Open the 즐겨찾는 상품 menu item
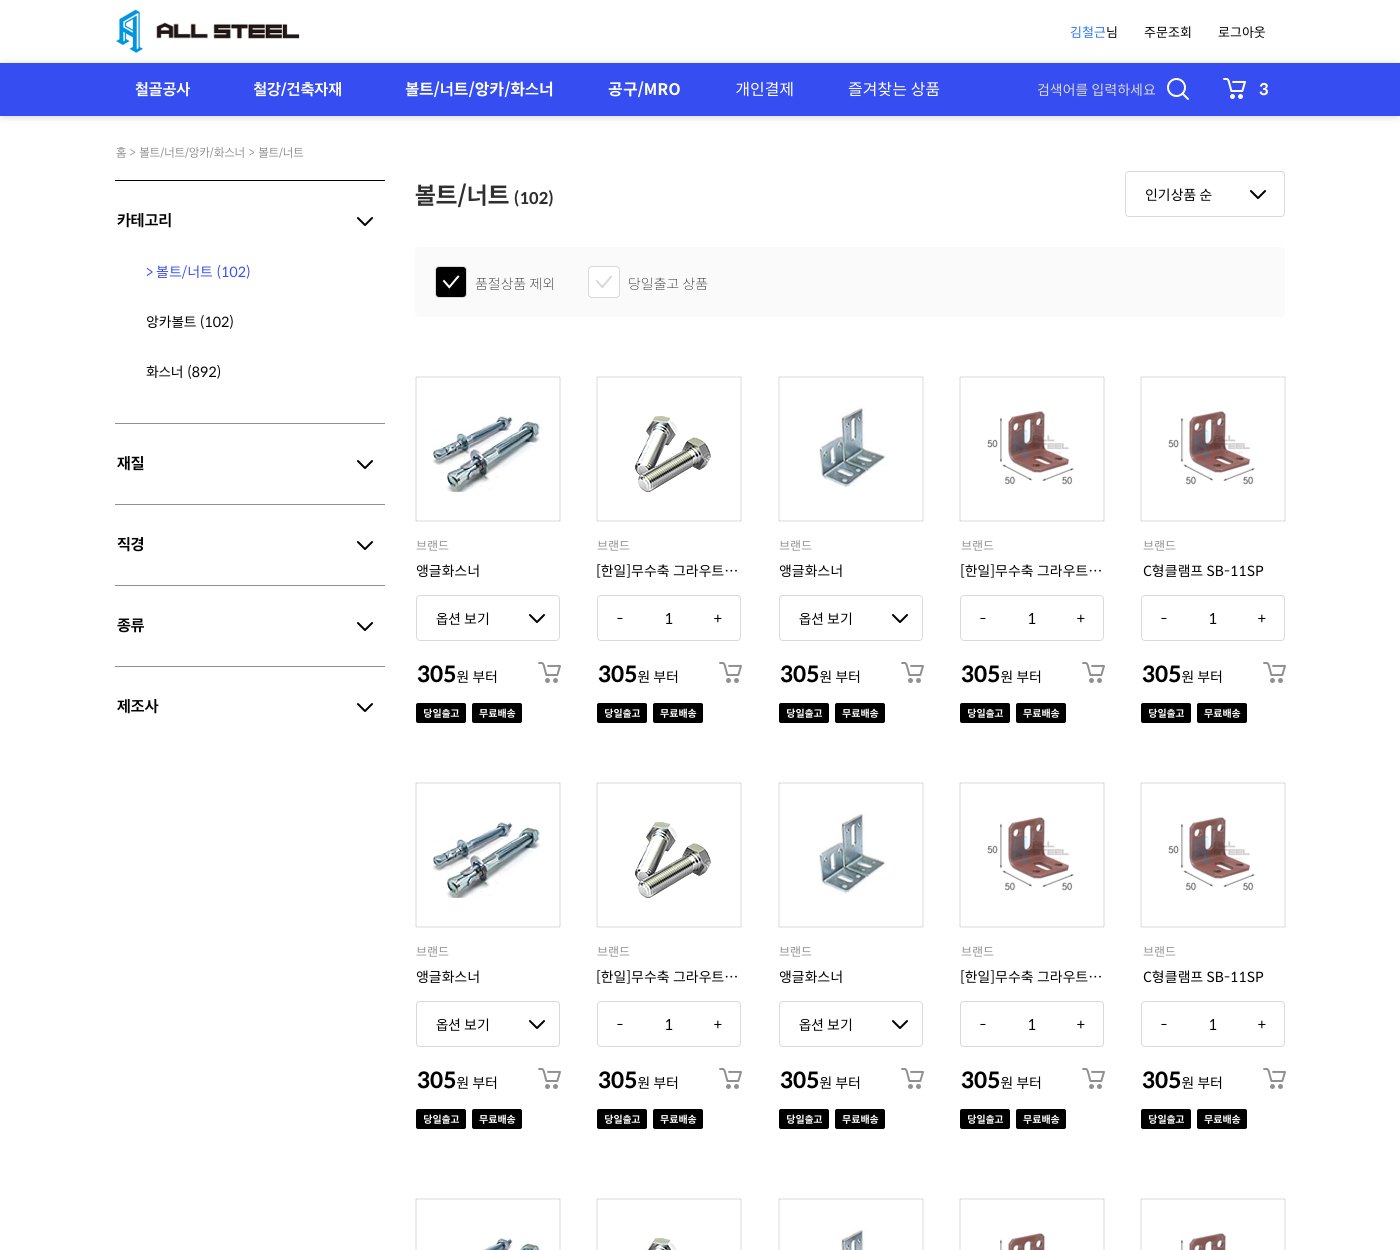Screen dimensions: 1400x1250 pyautogui.click(x=894, y=89)
